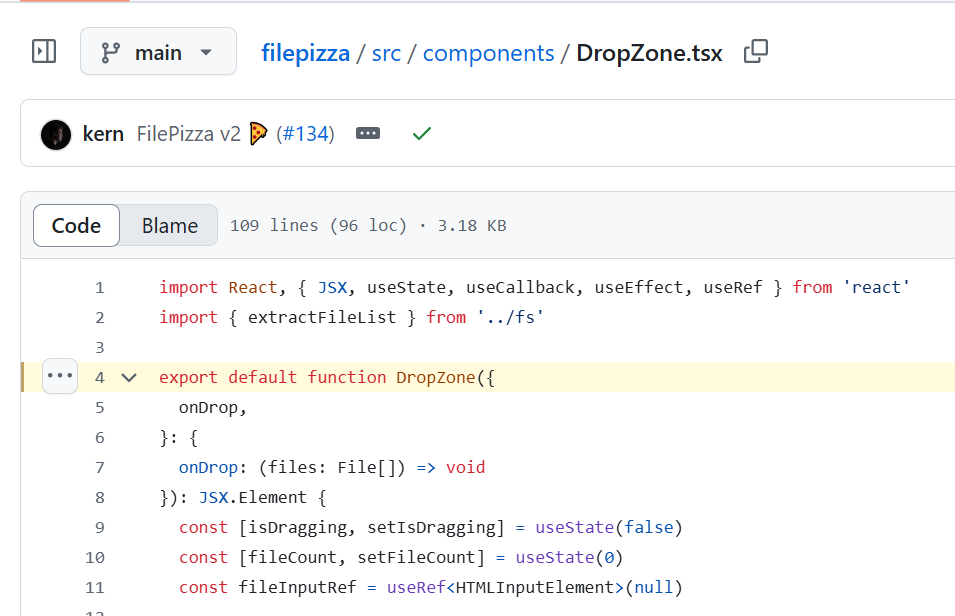
Task: Show full commit message via ellipsis
Action: point(367,132)
